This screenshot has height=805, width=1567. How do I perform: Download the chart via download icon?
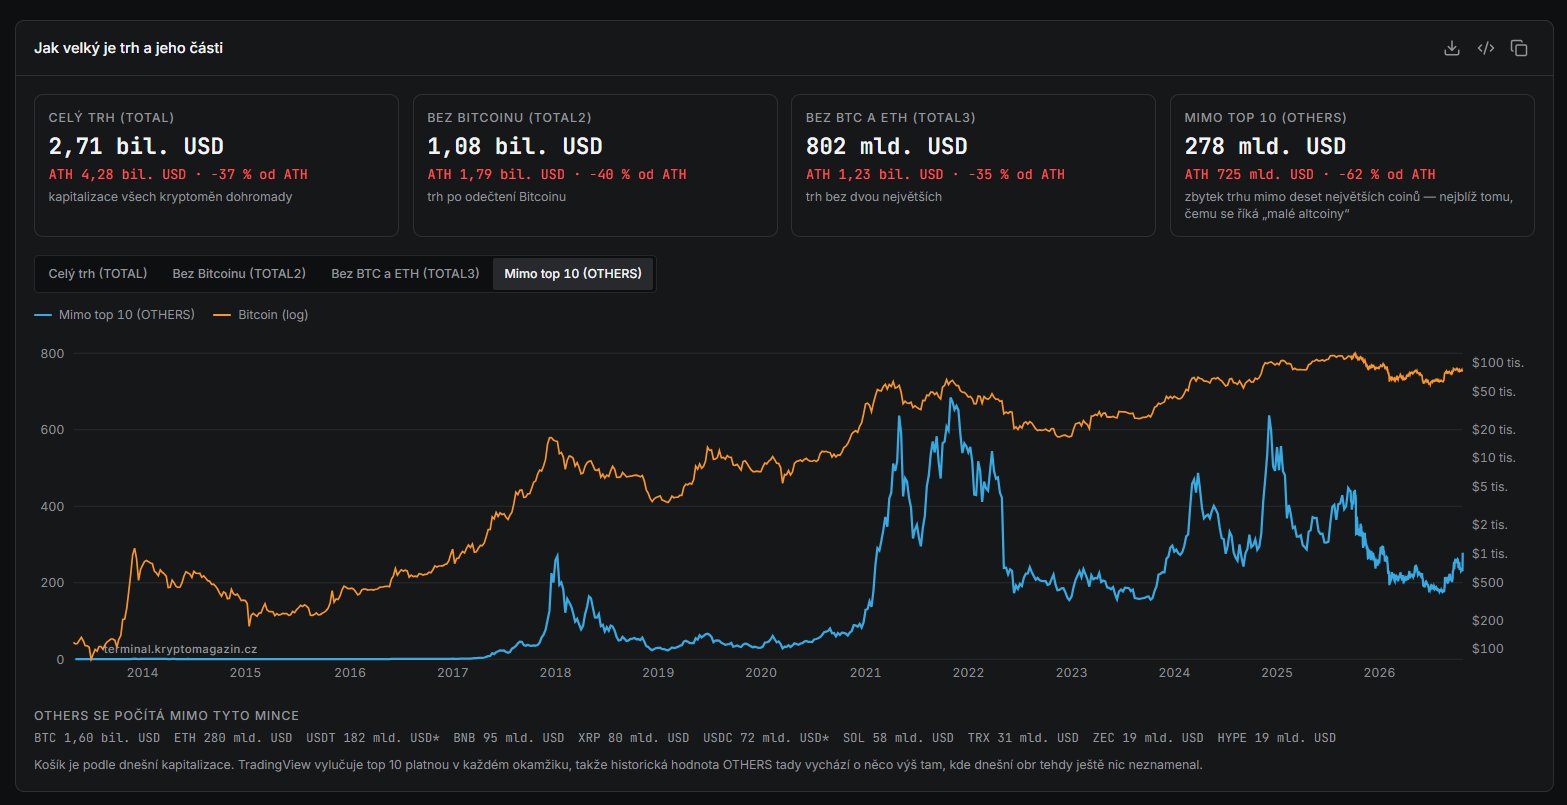1452,48
